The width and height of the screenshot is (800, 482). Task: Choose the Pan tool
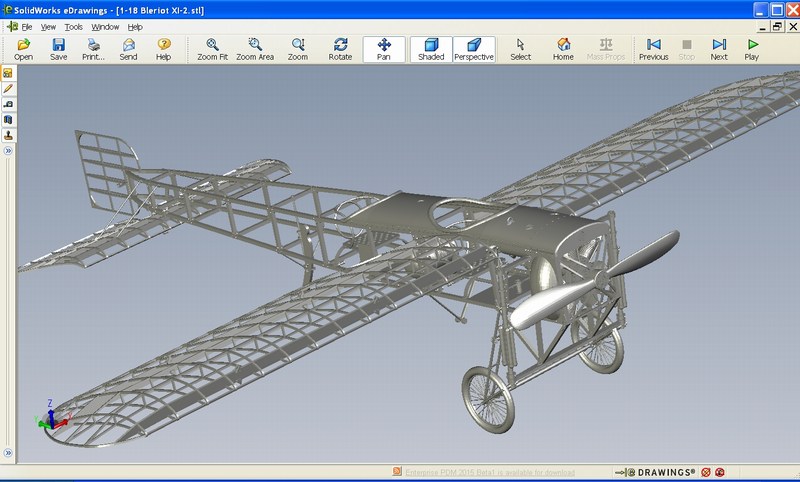(384, 49)
